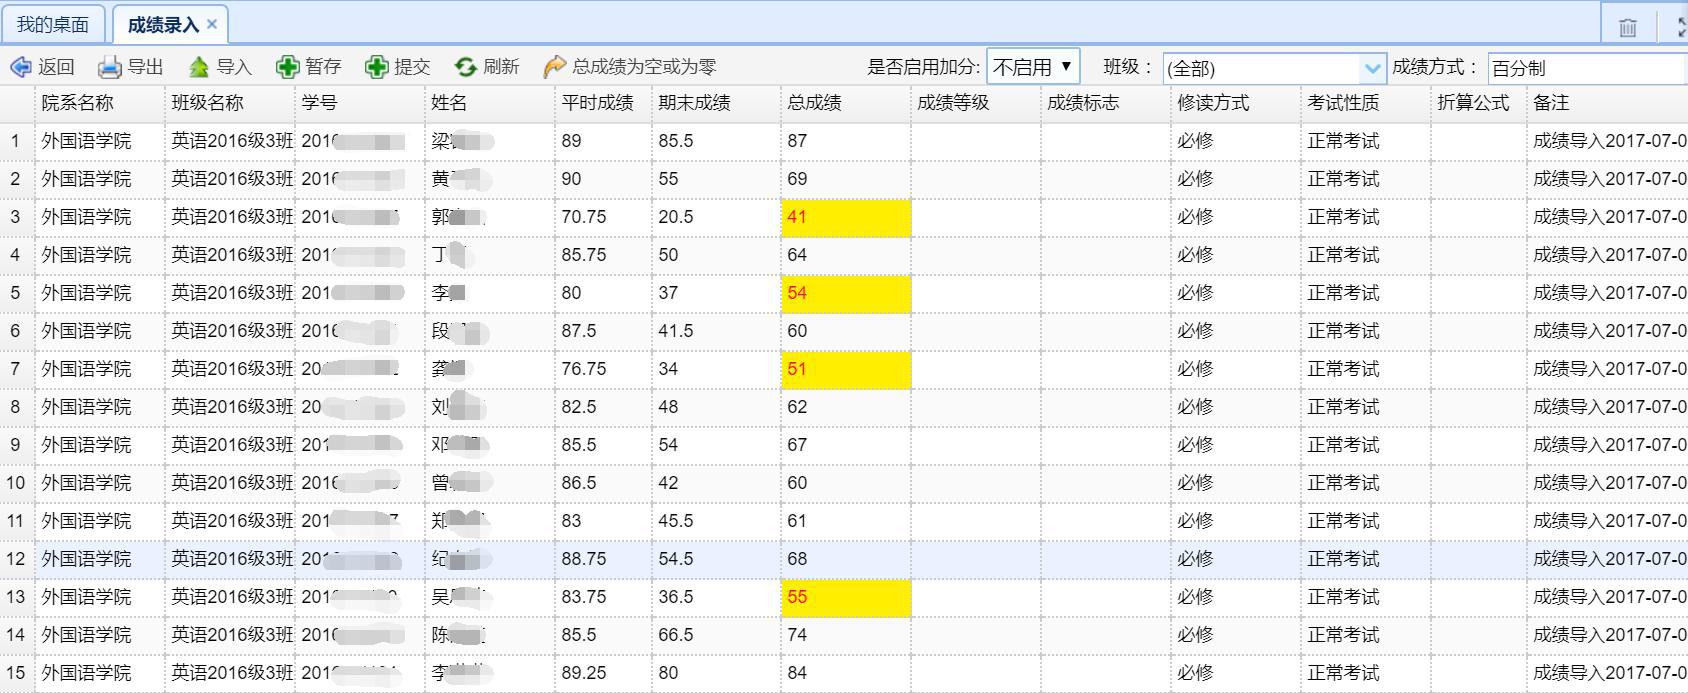This screenshot has height=693, width=1688.
Task: Expand the 班级 dropdown arrow
Action: pos(1372,68)
